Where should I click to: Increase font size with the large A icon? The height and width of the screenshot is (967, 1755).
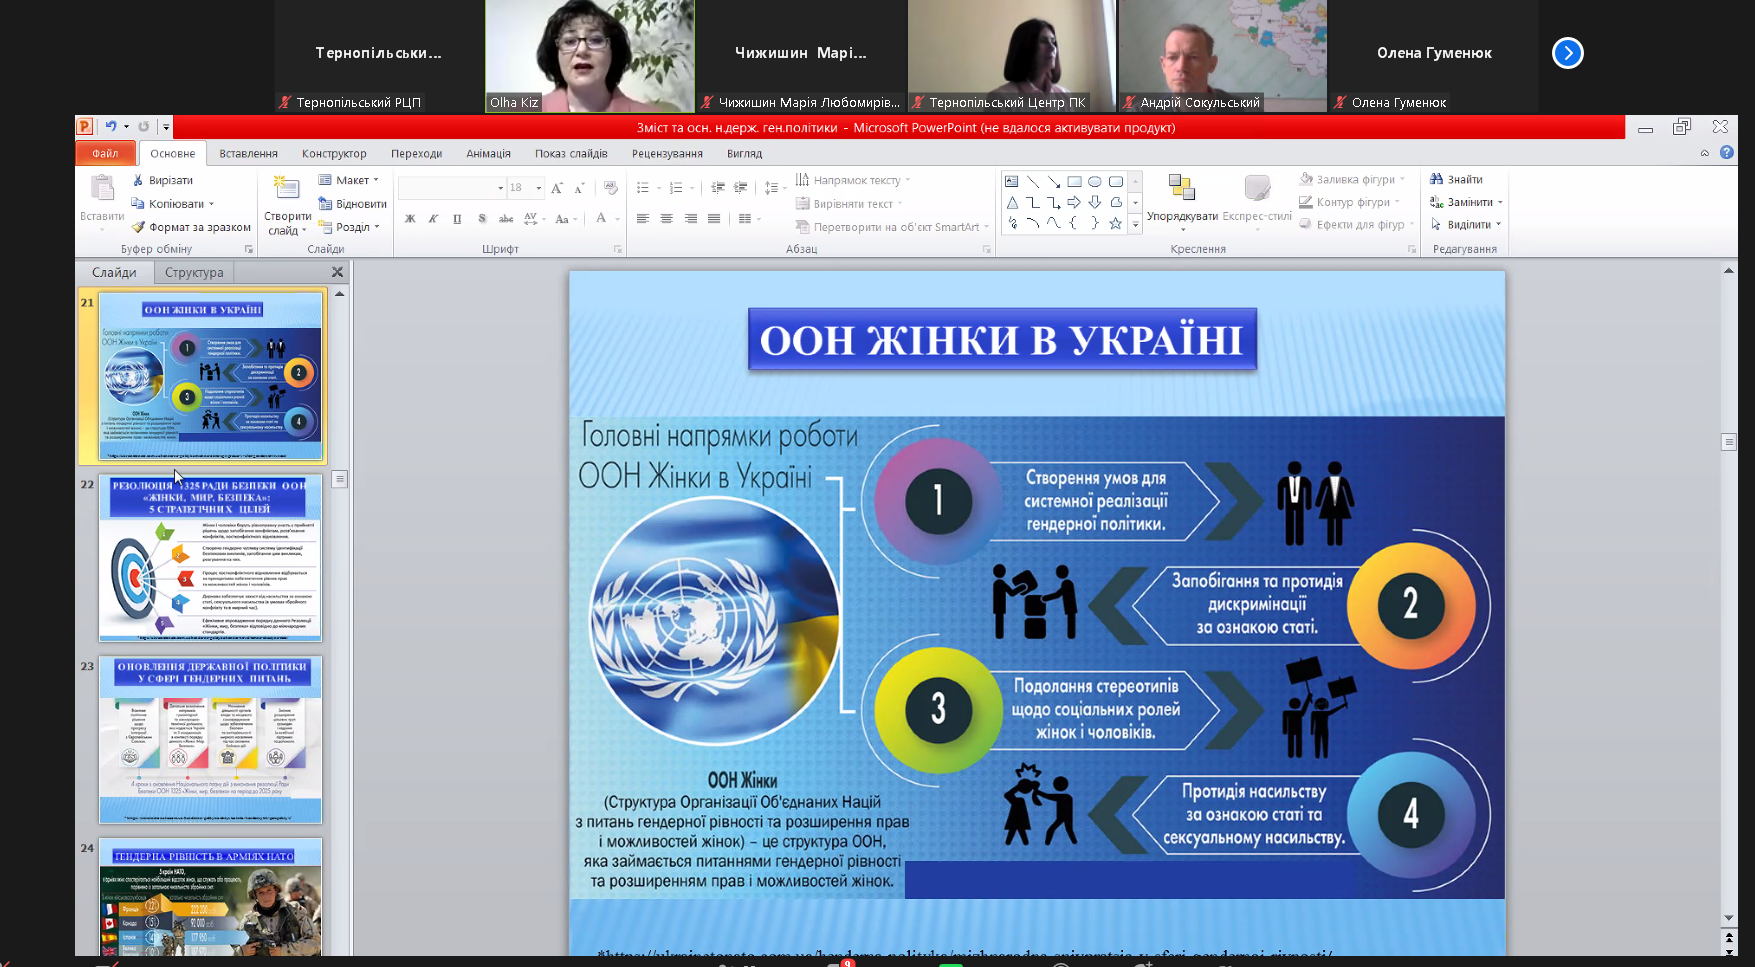pyautogui.click(x=557, y=188)
